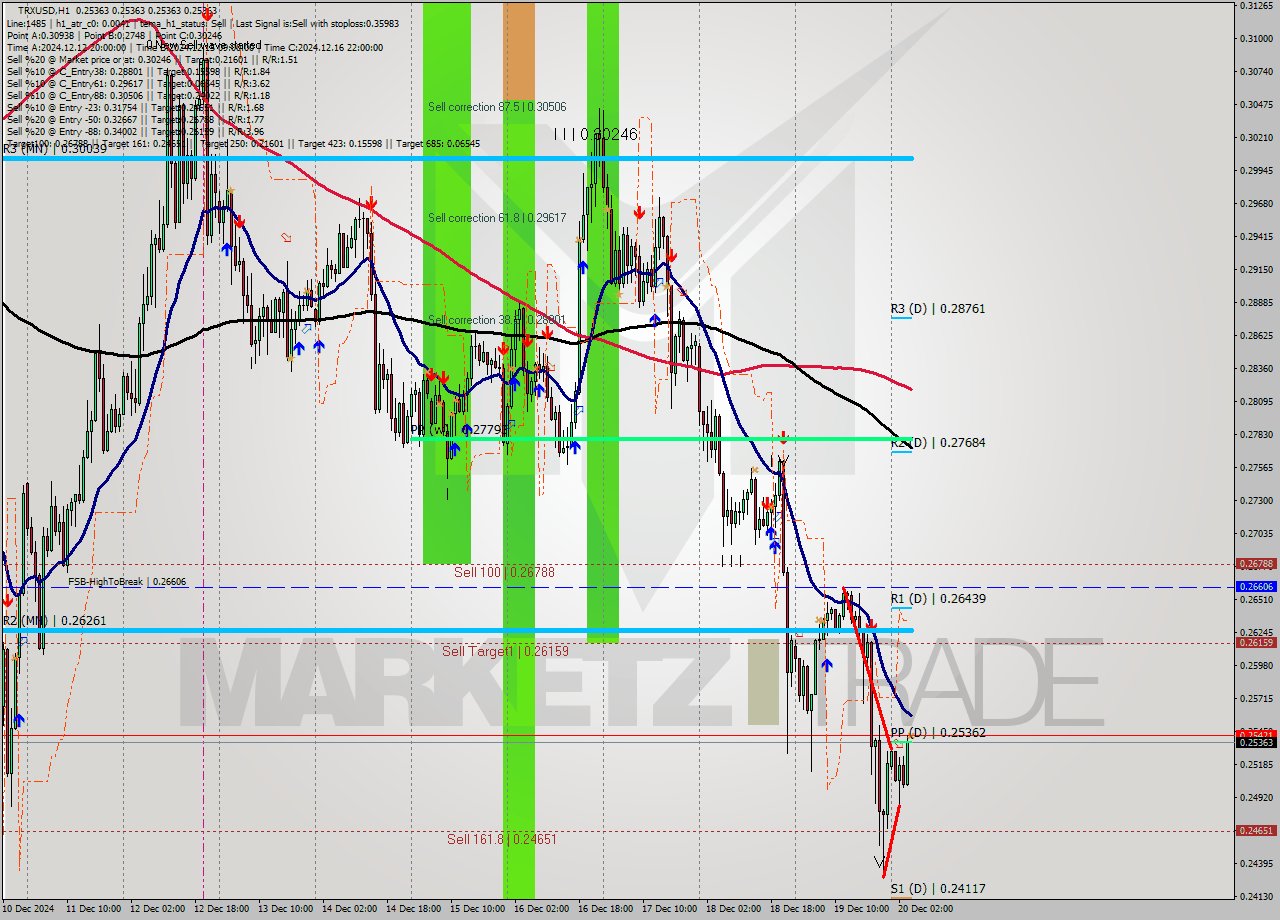This screenshot has height=920, width=1280.
Task: Click the 18 Dec 18:00 time label
Action: (x=795, y=909)
